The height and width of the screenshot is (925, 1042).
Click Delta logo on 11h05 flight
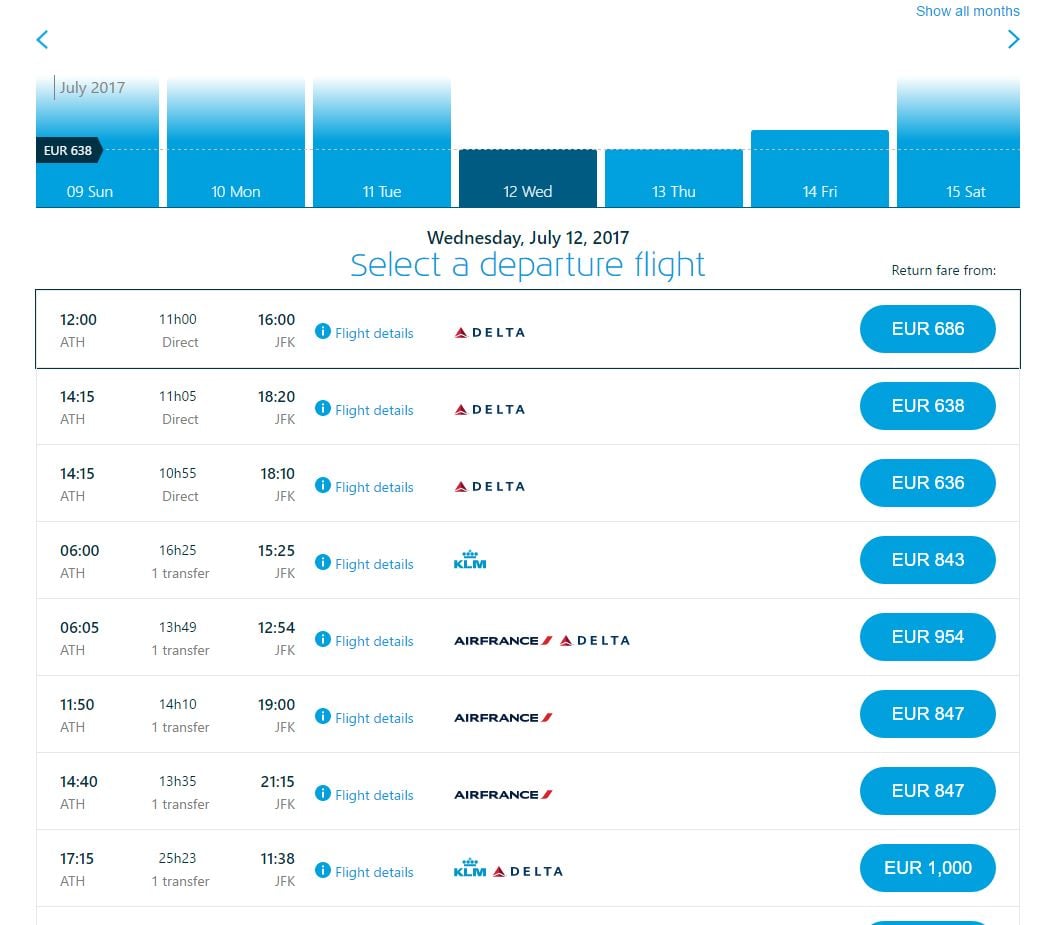490,409
